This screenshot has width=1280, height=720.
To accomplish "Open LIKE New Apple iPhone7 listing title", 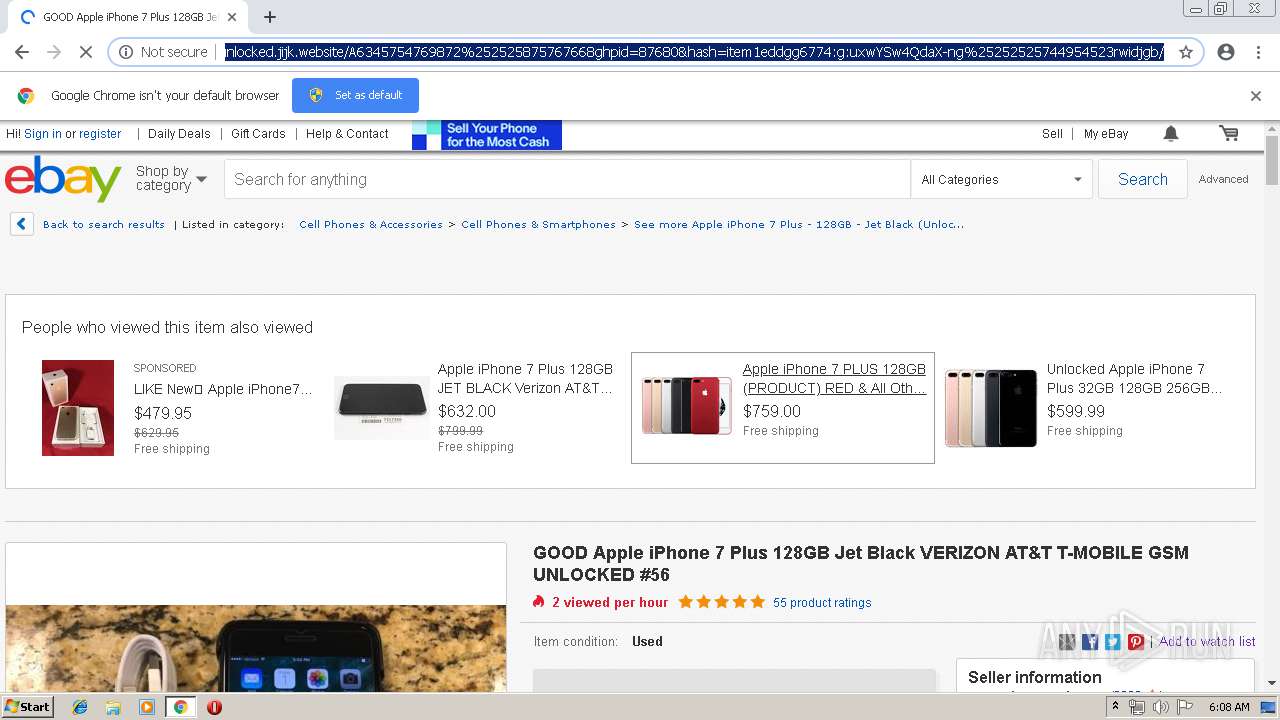I will [x=223, y=389].
